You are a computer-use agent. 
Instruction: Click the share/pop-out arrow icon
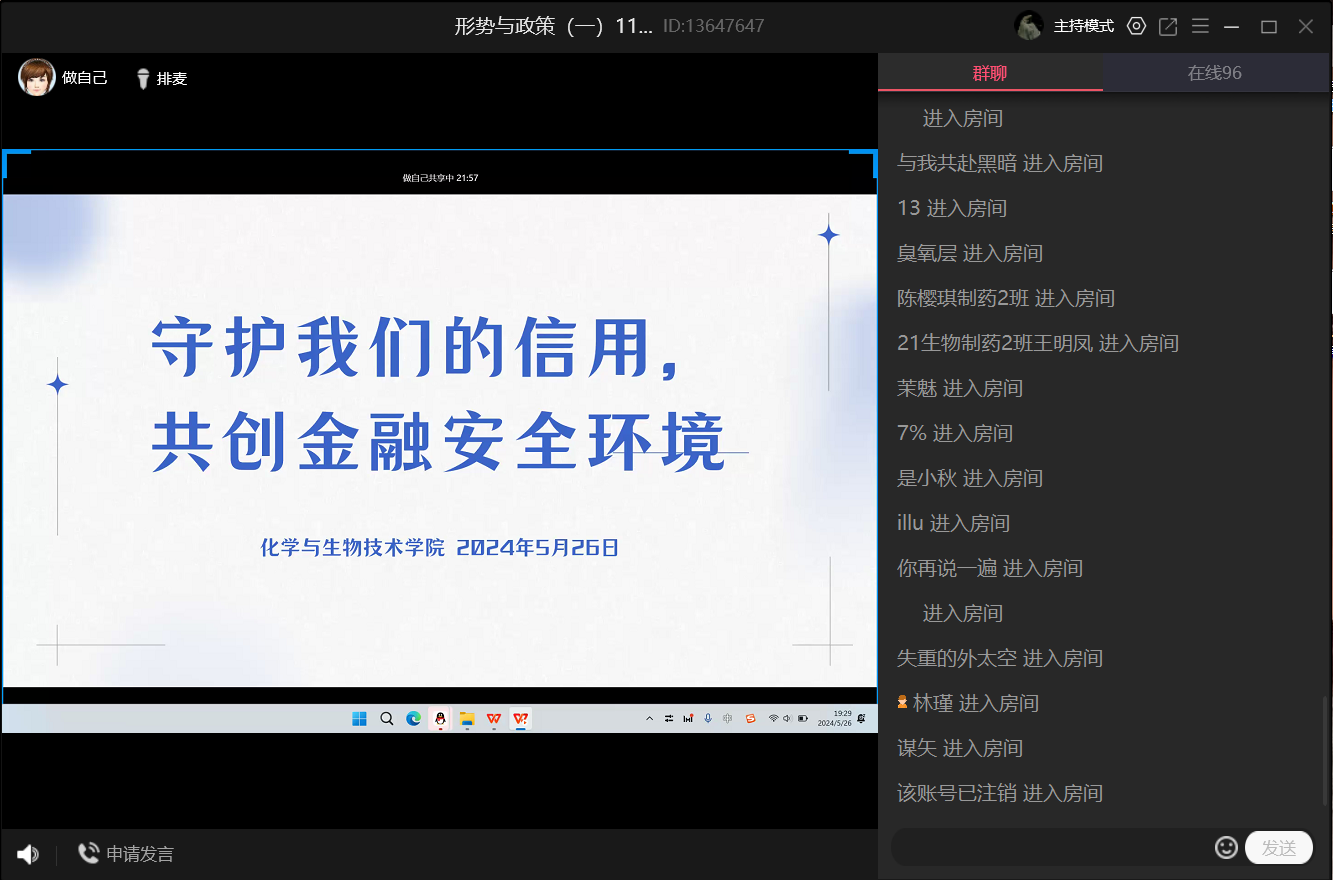(1168, 27)
